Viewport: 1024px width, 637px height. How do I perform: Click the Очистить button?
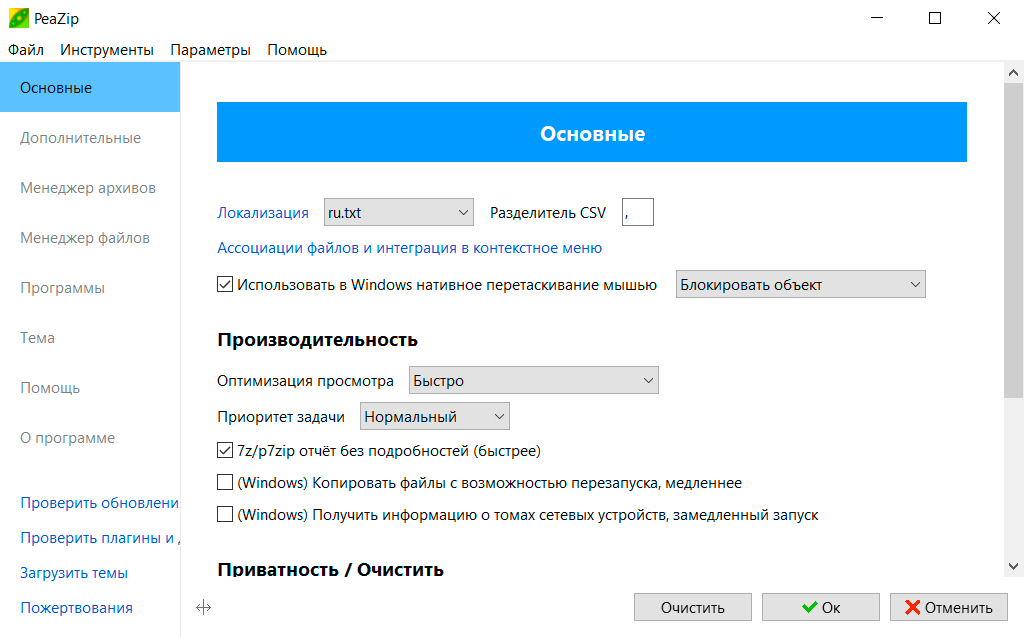pyautogui.click(x=693, y=607)
